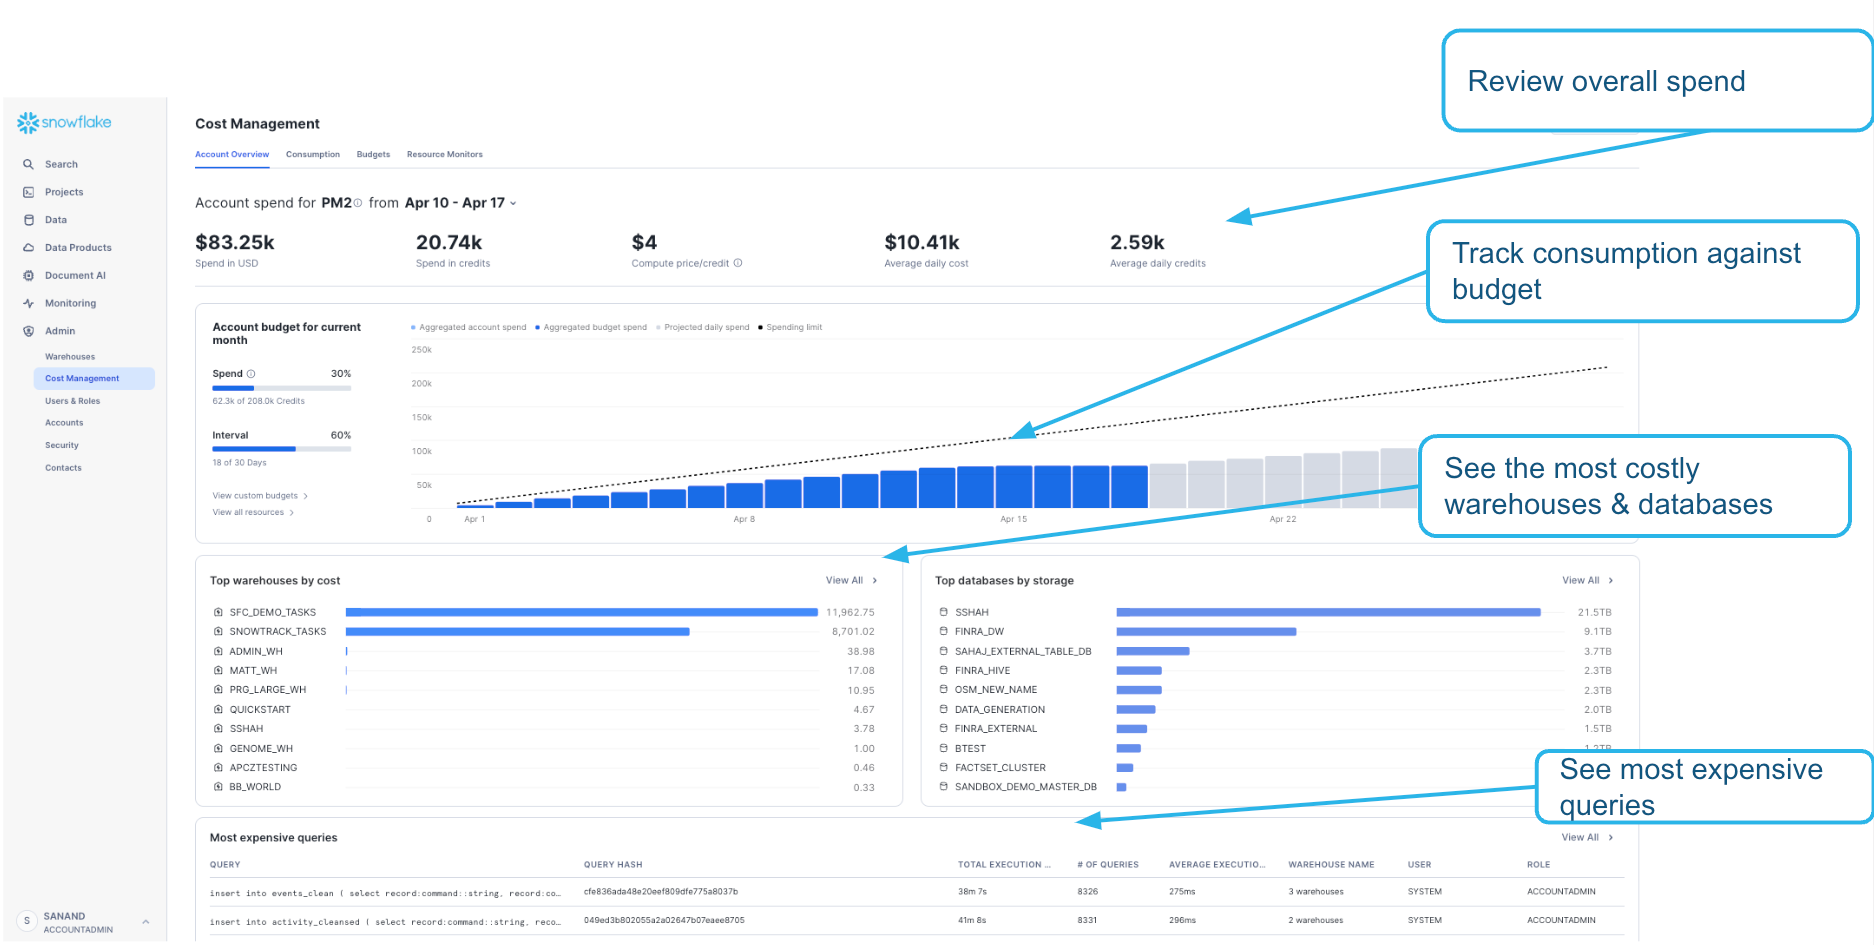
Task: Expand View All for top warehouses
Action: click(x=850, y=581)
